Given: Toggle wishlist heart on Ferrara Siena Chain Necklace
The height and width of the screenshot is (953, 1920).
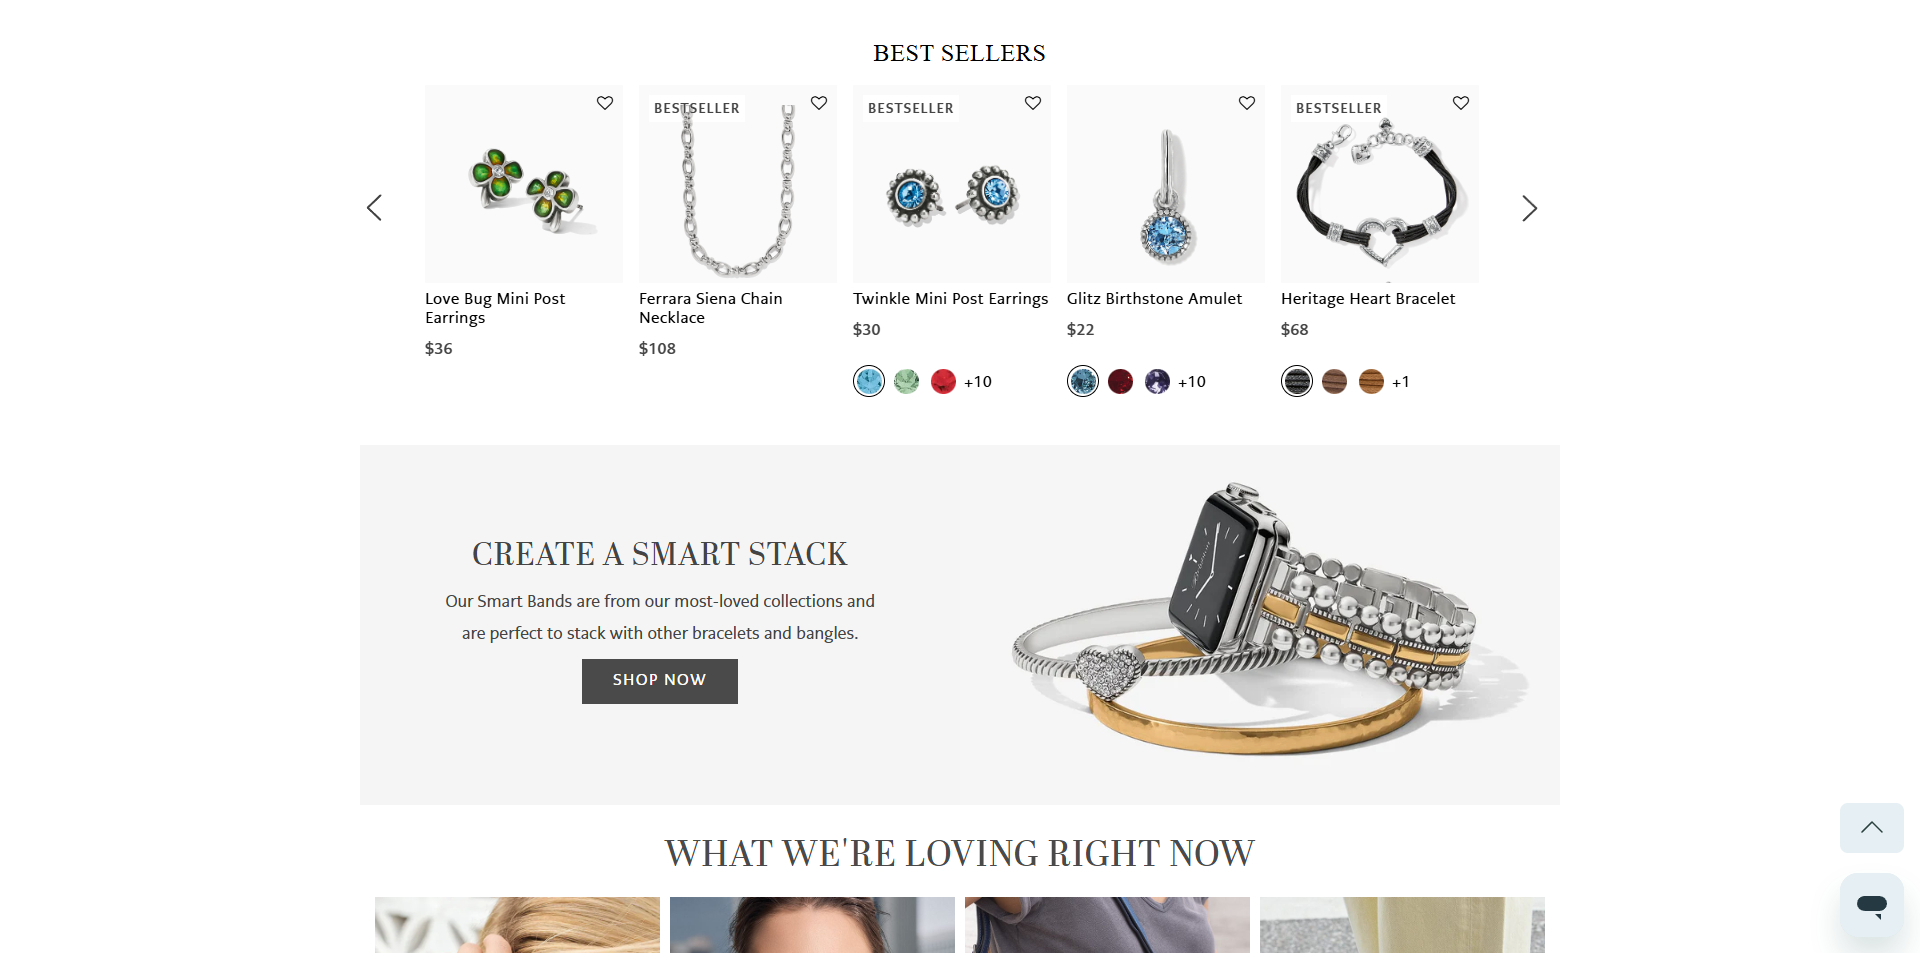Looking at the screenshot, I should [x=819, y=103].
